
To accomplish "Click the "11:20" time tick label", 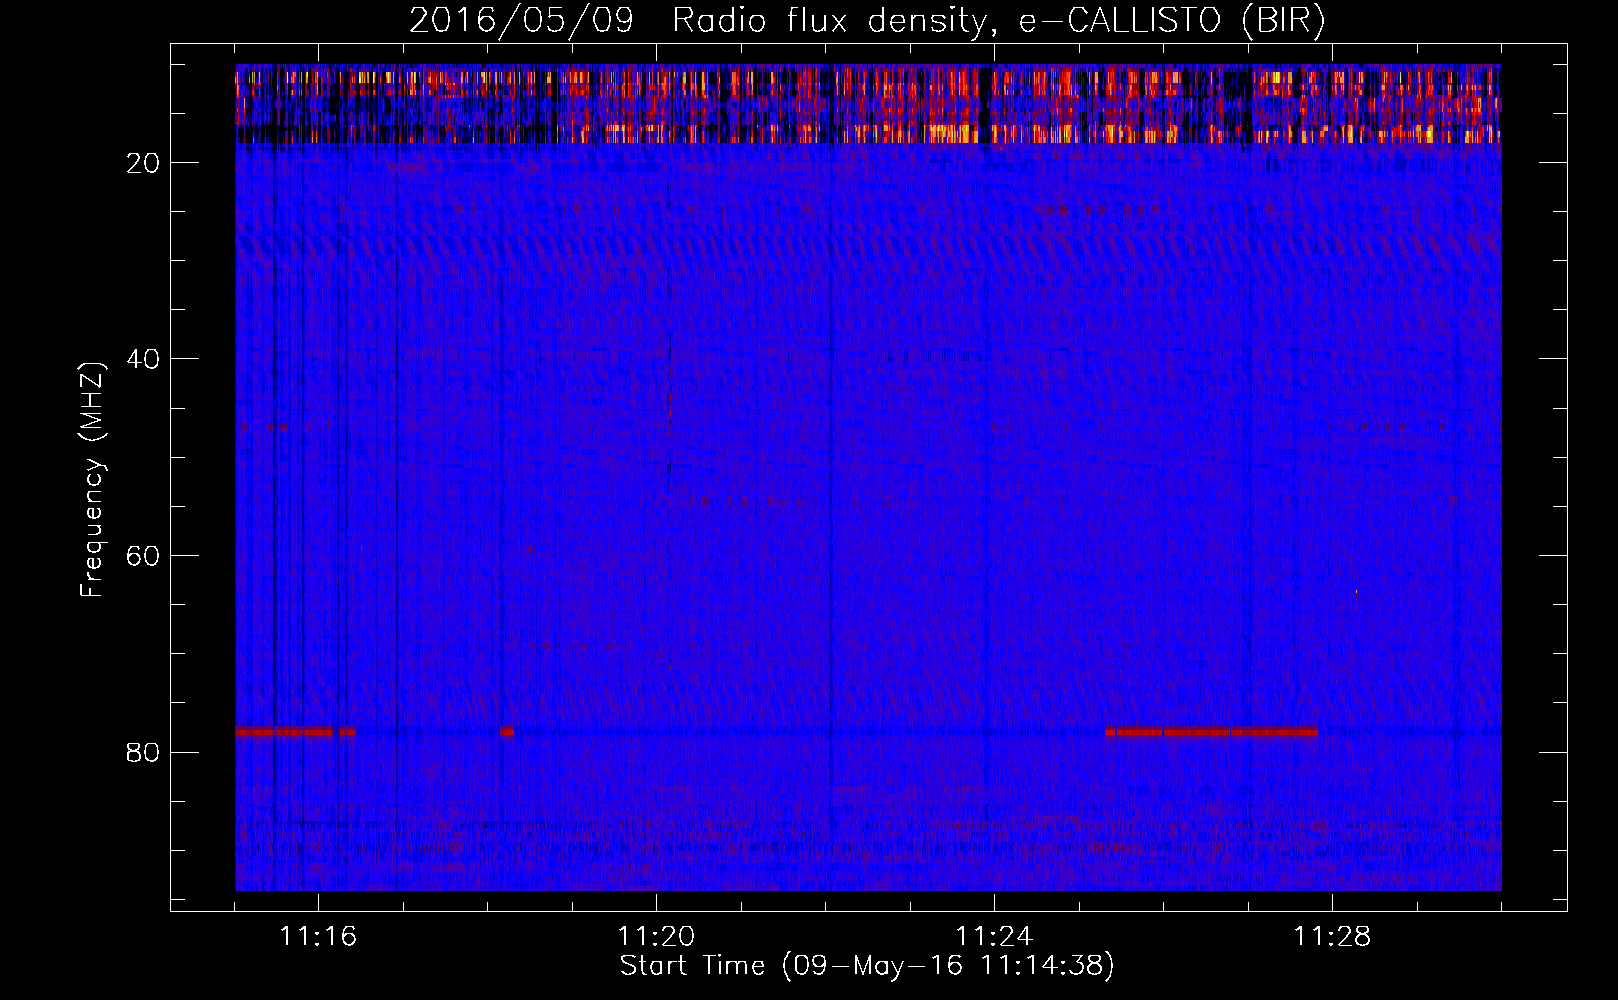I will tap(656, 936).
